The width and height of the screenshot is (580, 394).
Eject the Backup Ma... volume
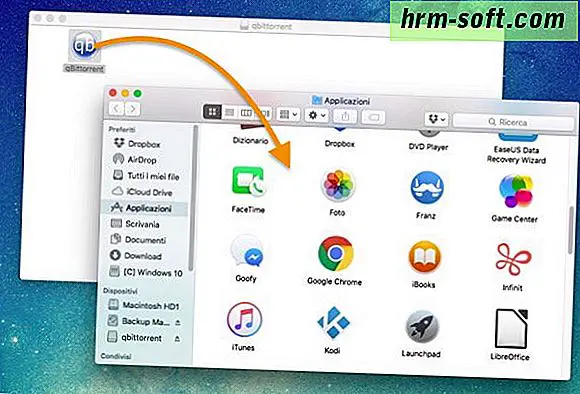[x=178, y=323]
